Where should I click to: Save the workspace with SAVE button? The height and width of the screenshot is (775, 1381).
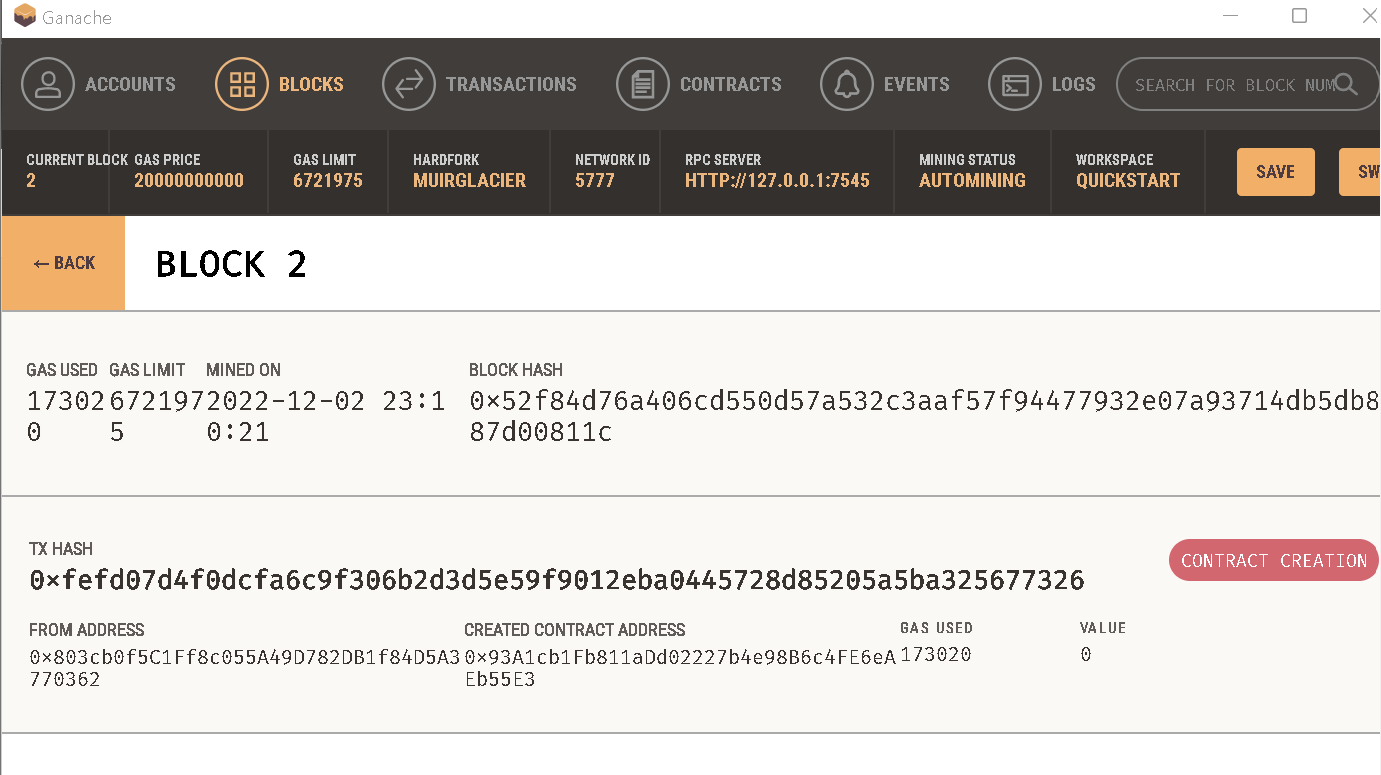[1276, 172]
